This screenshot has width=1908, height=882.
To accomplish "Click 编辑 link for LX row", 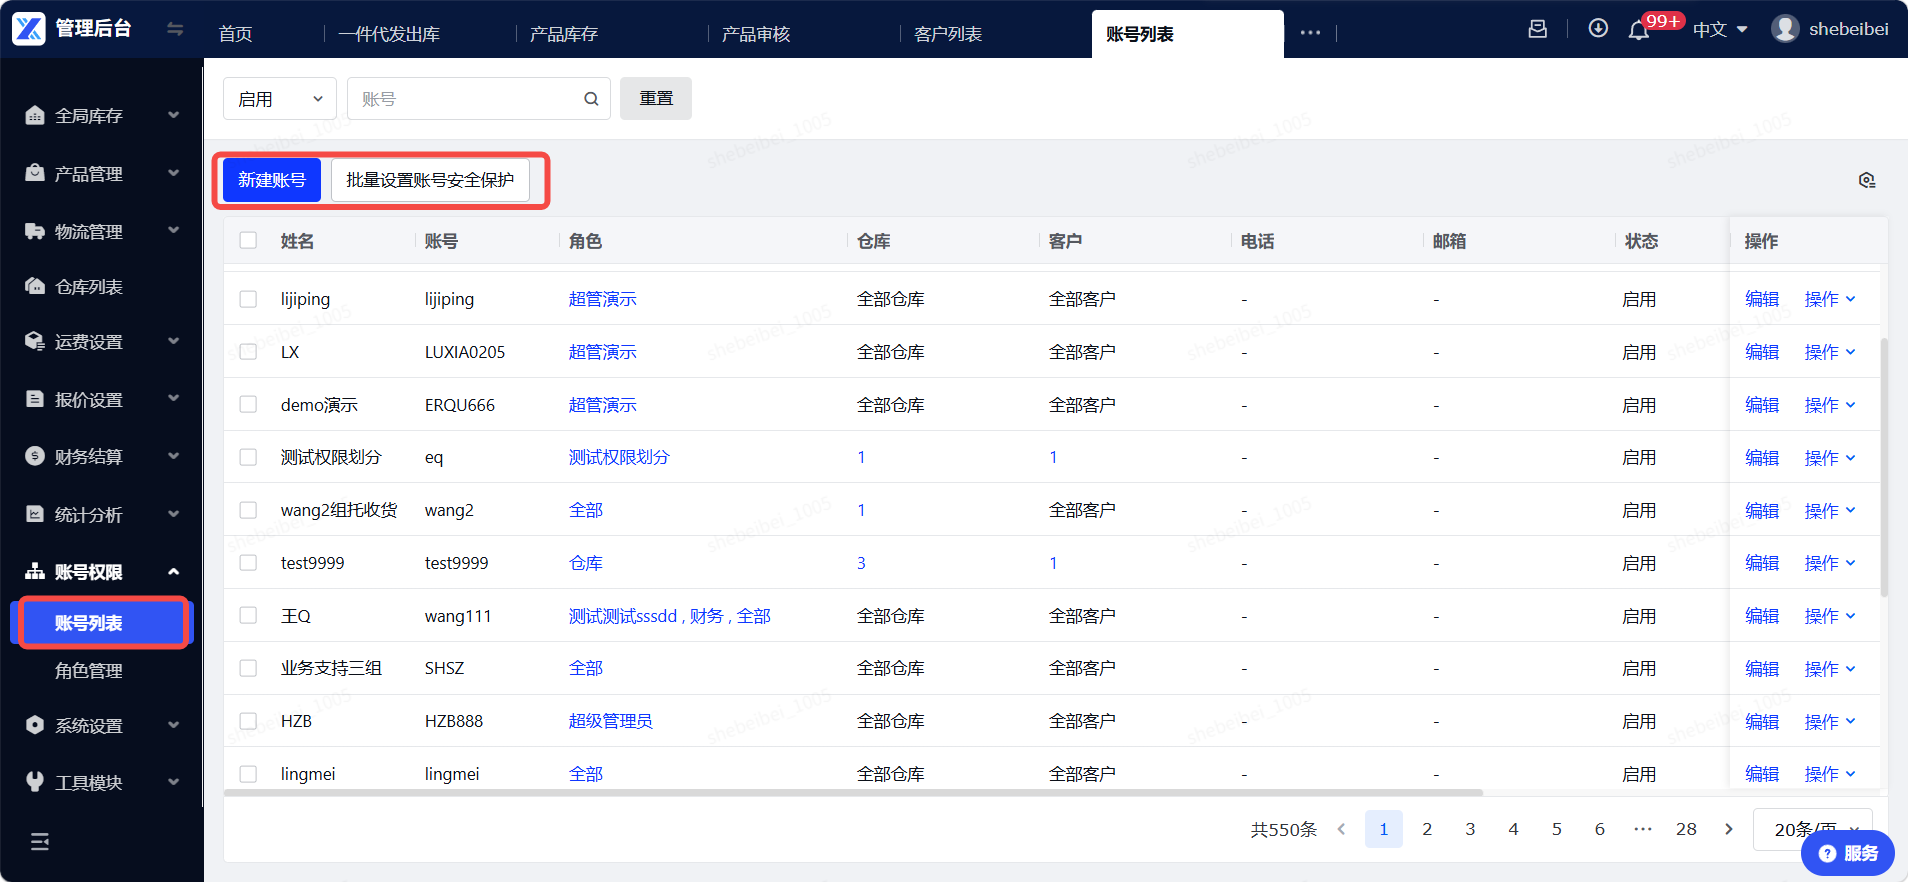I will (x=1762, y=352).
